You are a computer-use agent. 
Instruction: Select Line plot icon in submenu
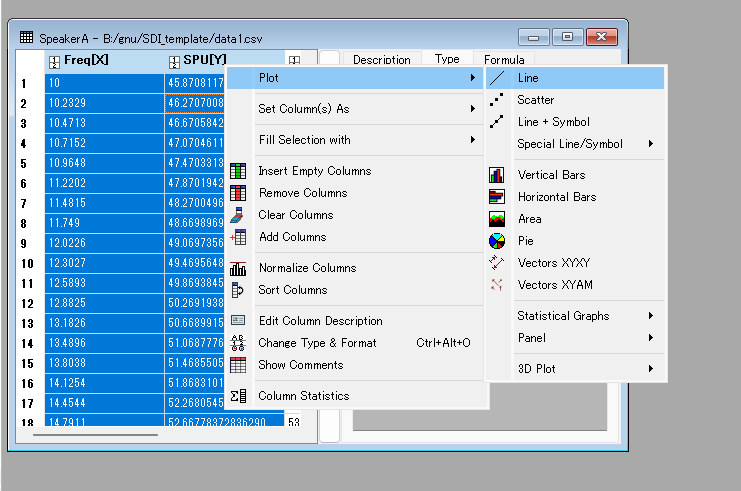tap(497, 77)
